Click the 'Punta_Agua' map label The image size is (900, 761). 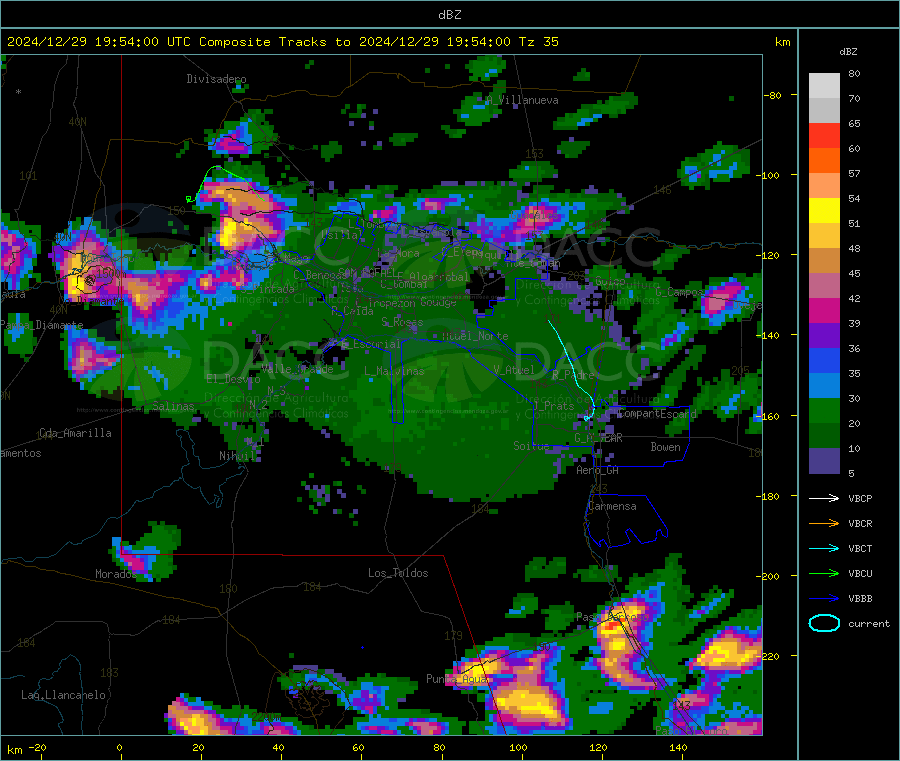pyautogui.click(x=457, y=679)
